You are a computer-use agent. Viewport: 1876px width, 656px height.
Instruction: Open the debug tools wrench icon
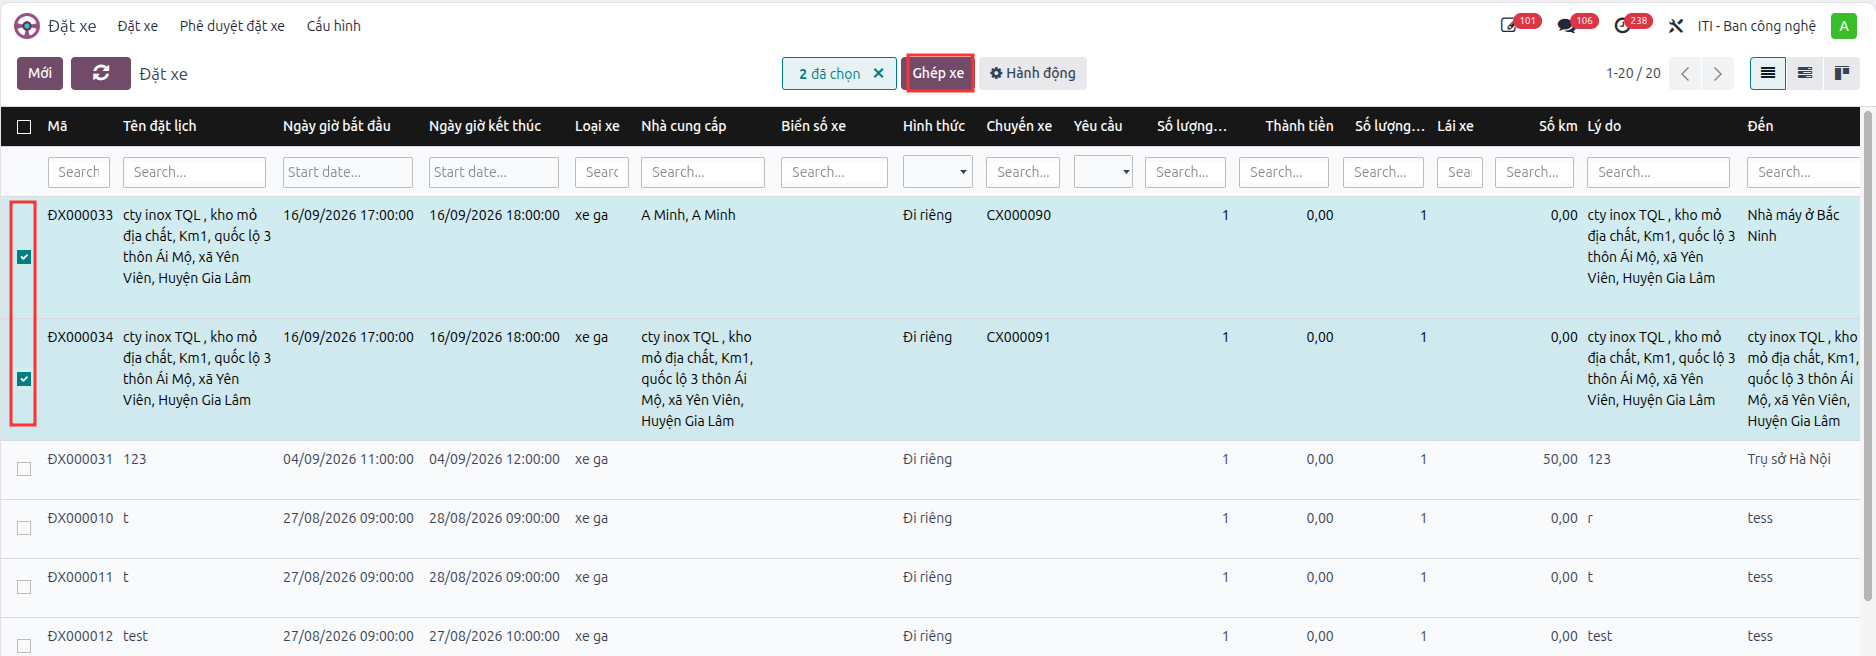(x=1676, y=26)
